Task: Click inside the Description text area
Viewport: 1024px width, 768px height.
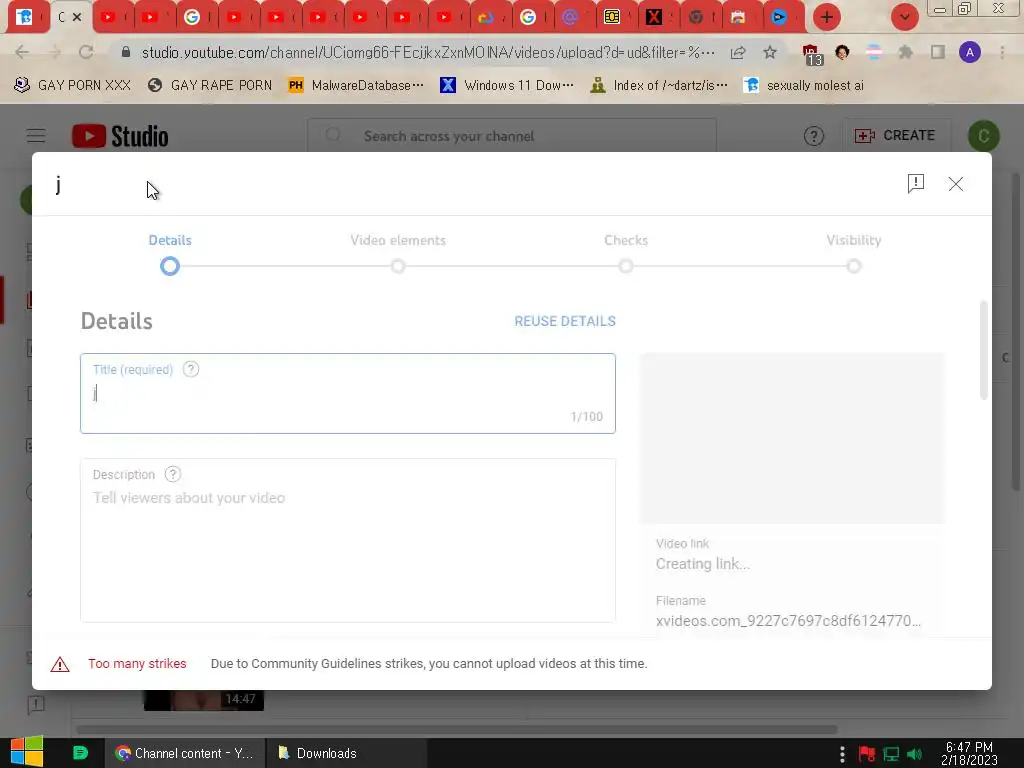Action: [x=347, y=541]
